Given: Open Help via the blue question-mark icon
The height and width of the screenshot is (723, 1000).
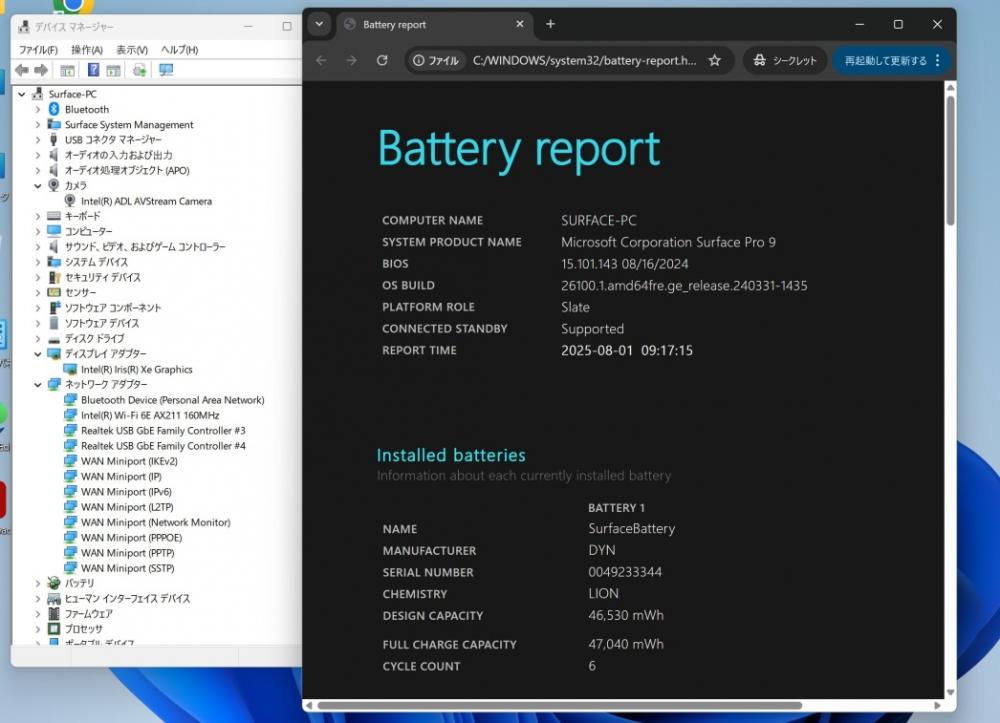Looking at the screenshot, I should pos(93,70).
